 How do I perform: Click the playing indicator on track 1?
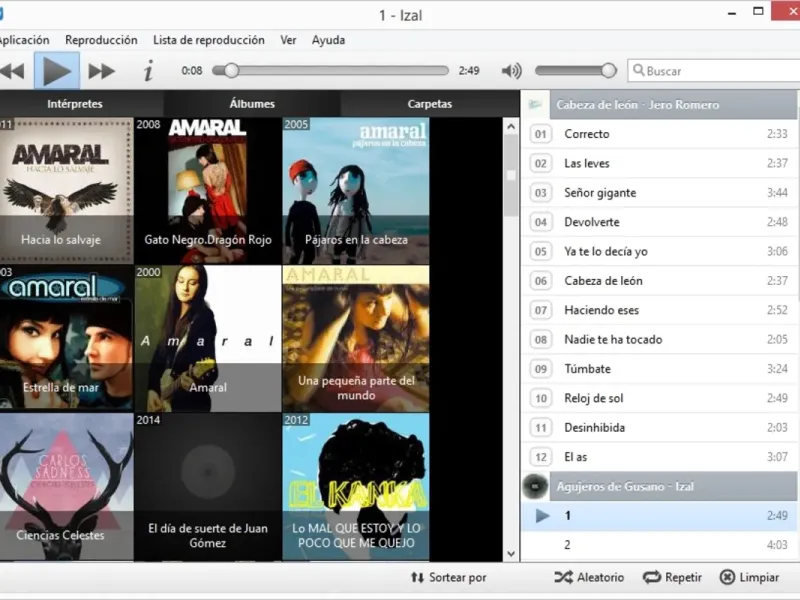point(542,516)
